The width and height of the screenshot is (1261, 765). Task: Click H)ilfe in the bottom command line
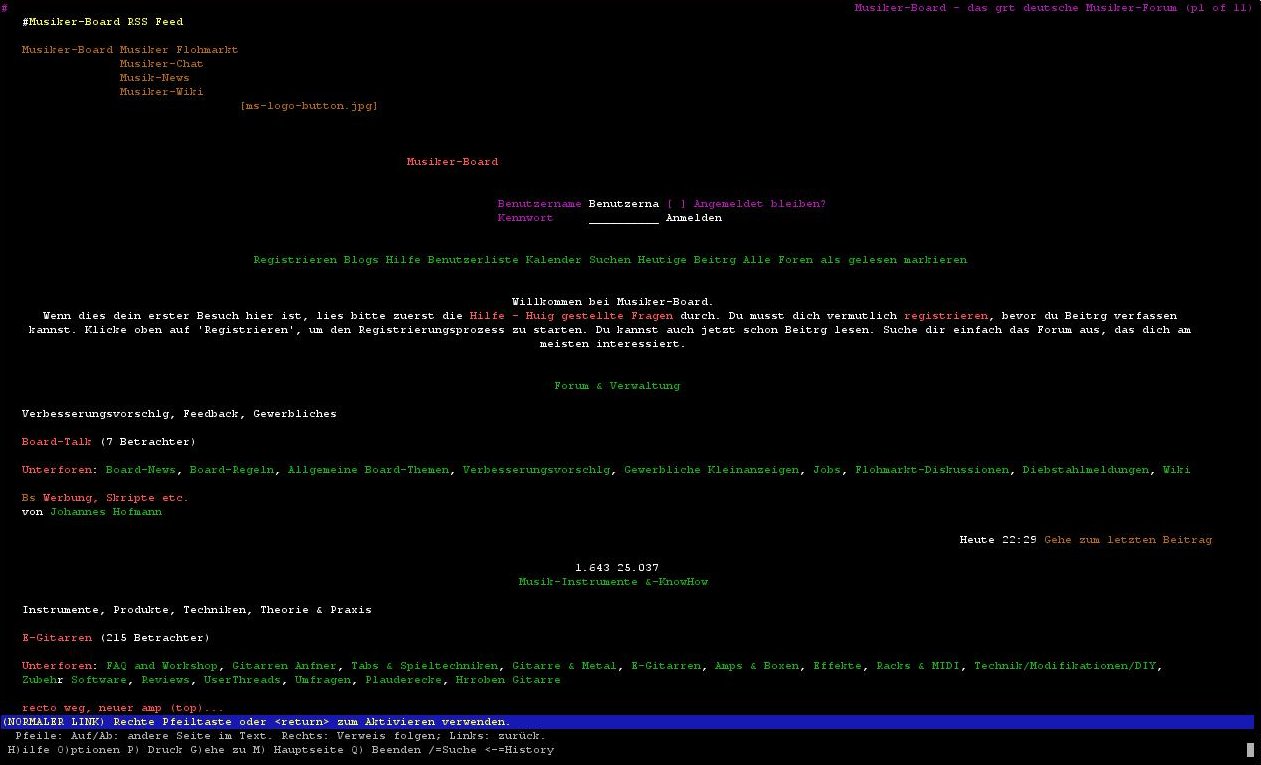tap(28, 750)
